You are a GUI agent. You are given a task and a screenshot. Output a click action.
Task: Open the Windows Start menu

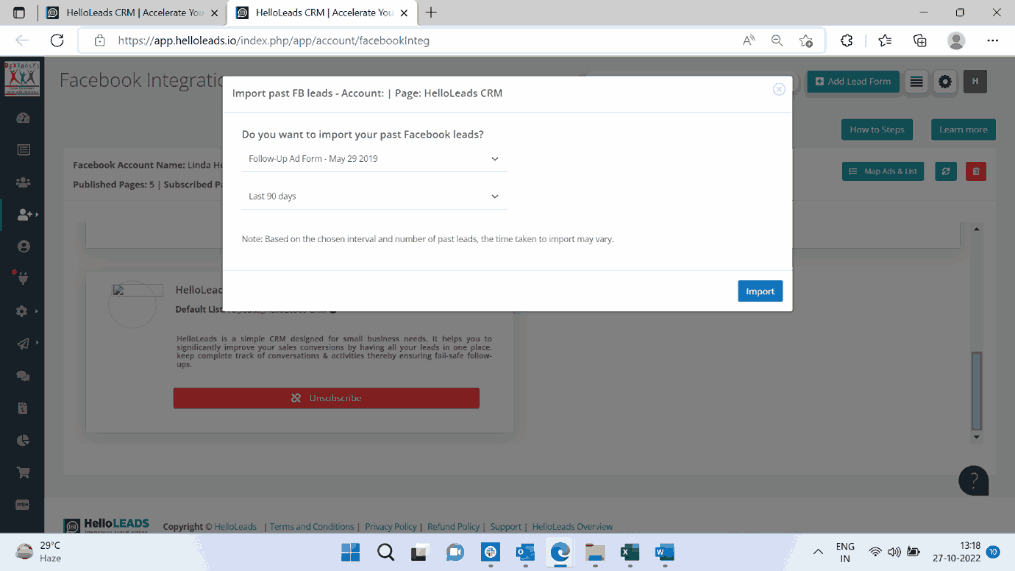point(350,552)
